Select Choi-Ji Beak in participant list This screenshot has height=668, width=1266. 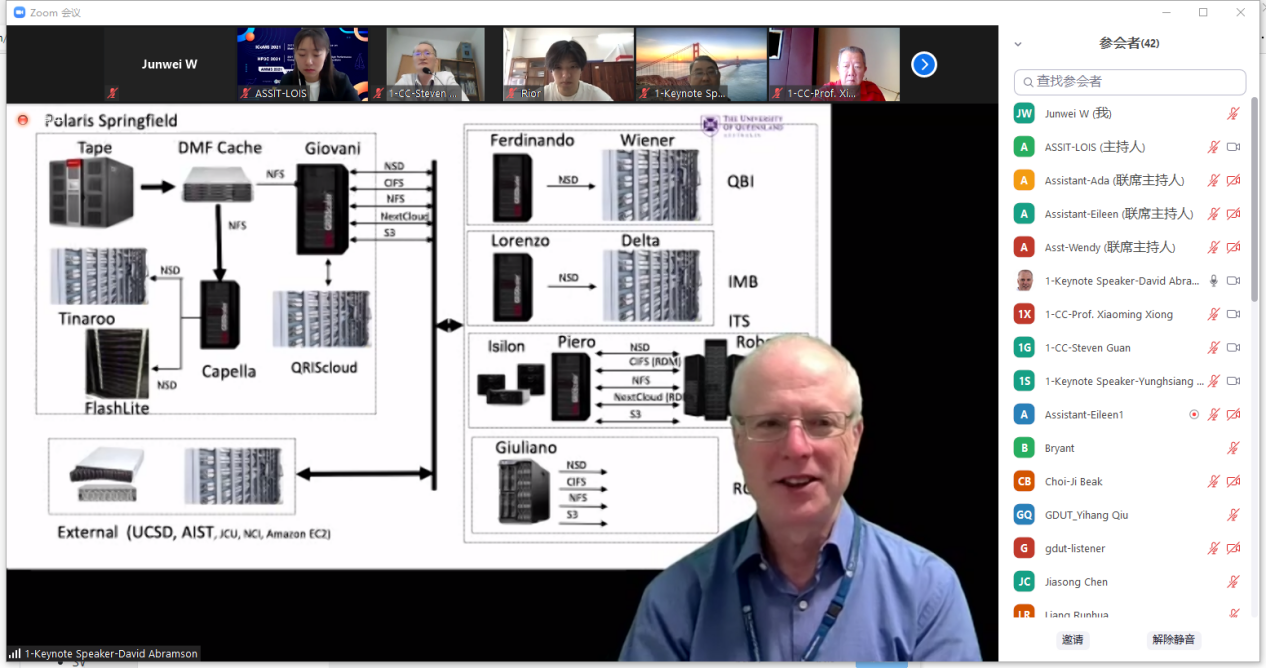coord(1074,481)
